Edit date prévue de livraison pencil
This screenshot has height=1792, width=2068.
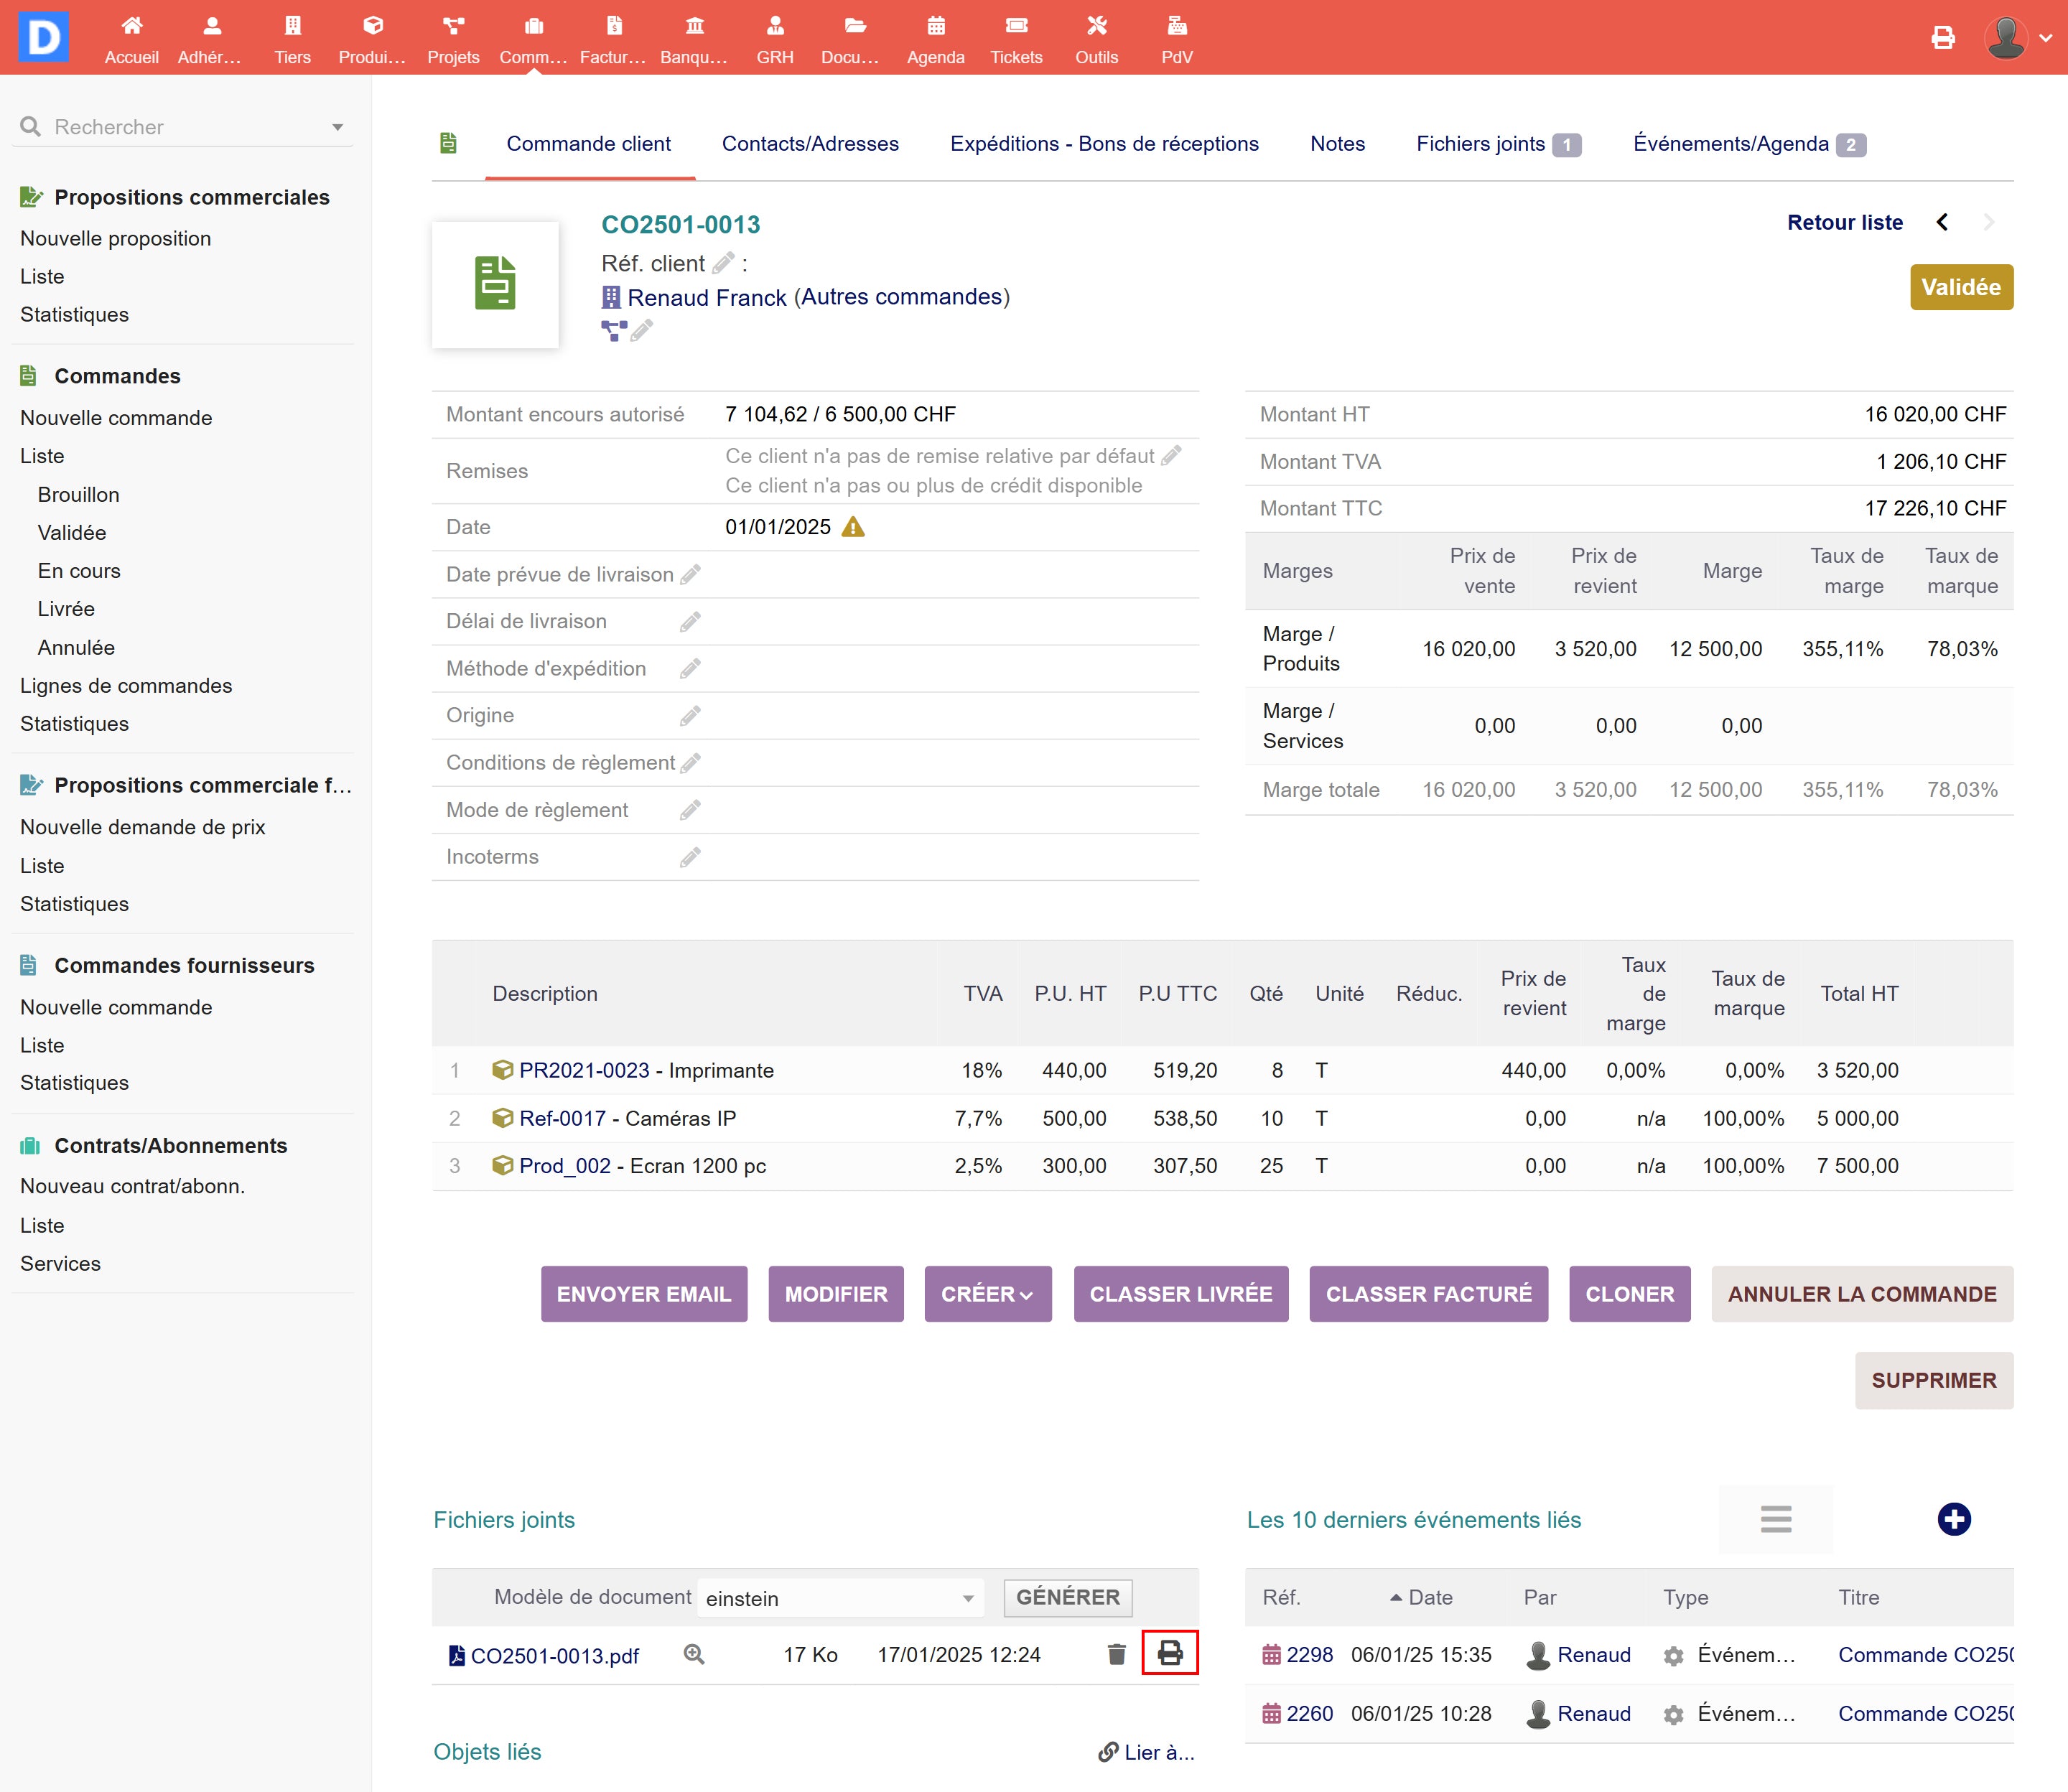click(690, 574)
